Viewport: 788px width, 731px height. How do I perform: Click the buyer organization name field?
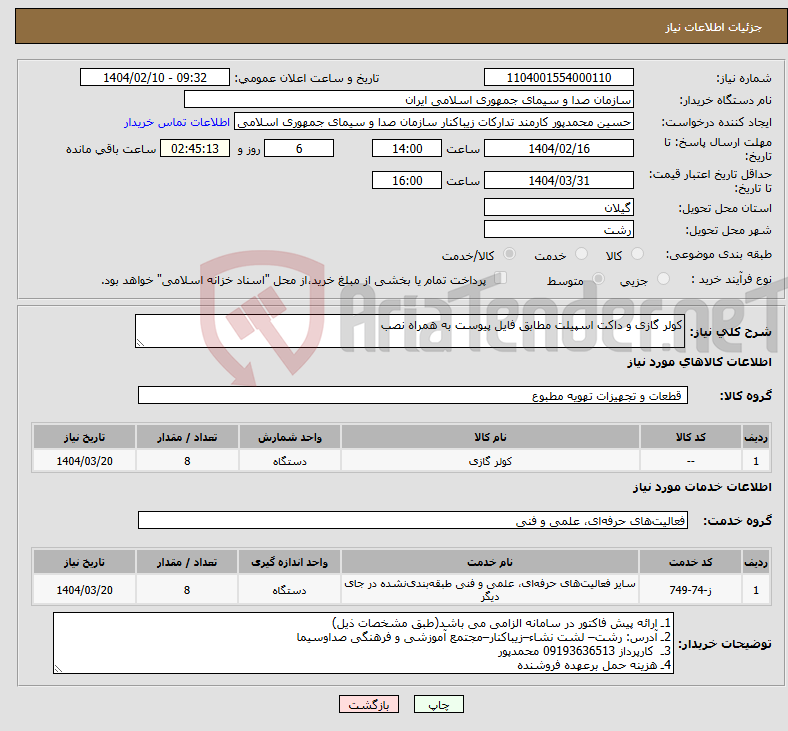click(x=409, y=99)
